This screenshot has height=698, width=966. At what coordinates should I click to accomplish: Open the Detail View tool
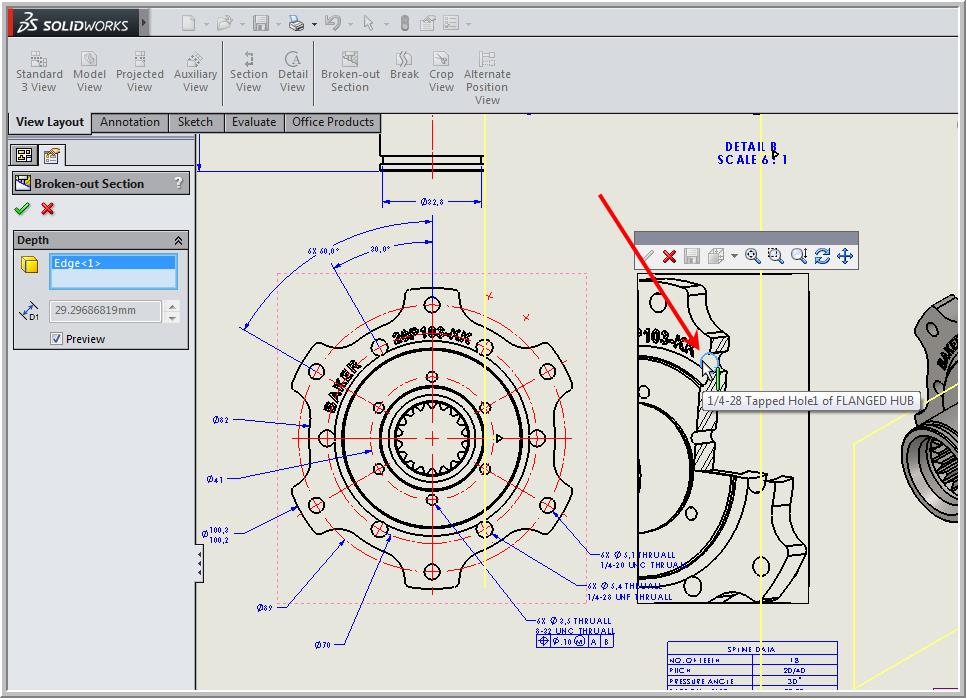pos(292,71)
